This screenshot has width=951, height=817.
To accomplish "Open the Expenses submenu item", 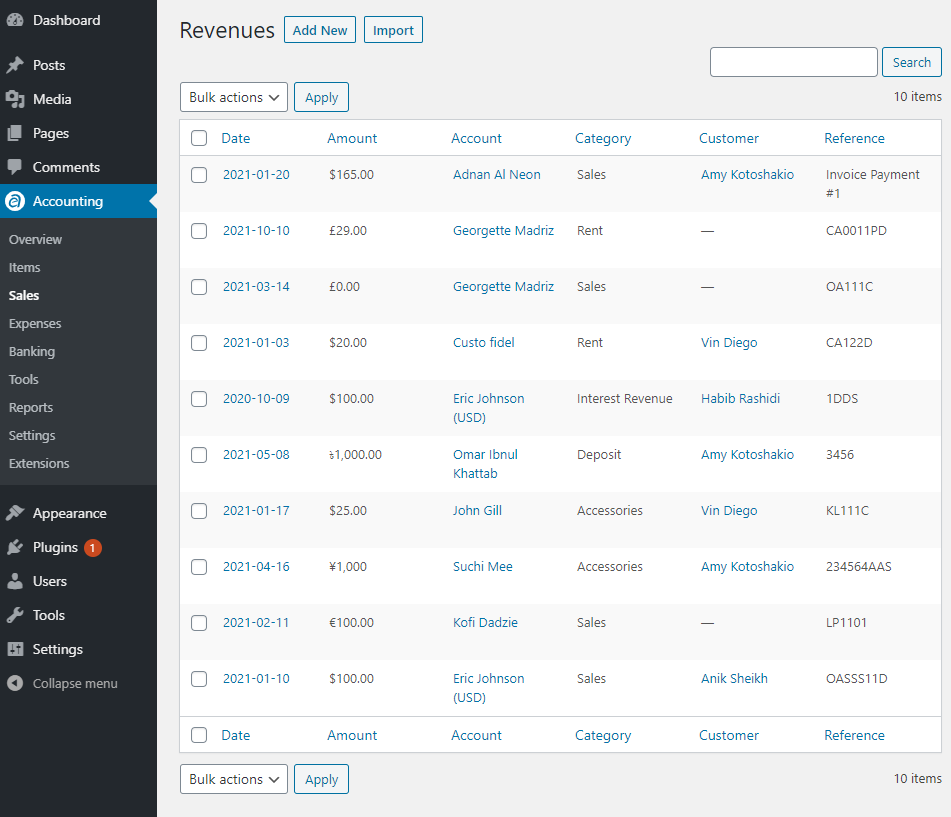I will [x=35, y=323].
